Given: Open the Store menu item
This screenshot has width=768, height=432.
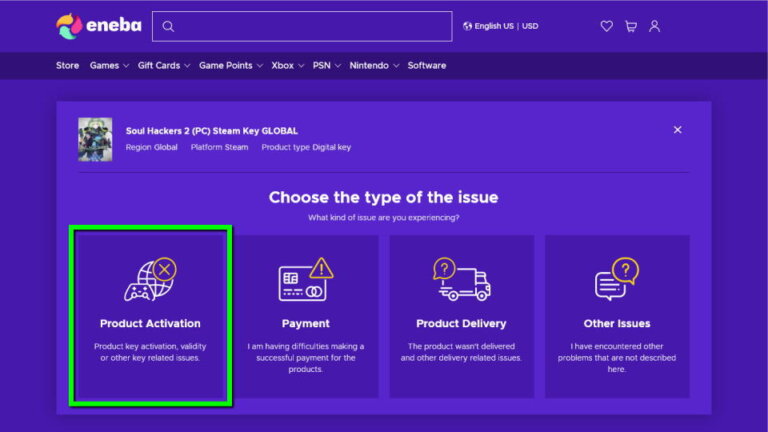Looking at the screenshot, I should [67, 66].
